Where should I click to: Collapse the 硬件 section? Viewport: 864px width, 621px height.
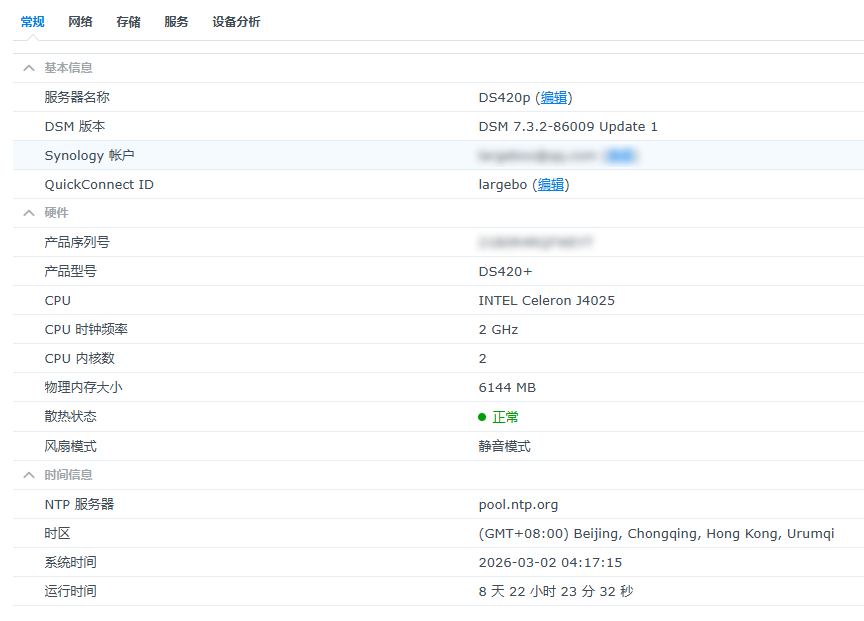click(29, 213)
